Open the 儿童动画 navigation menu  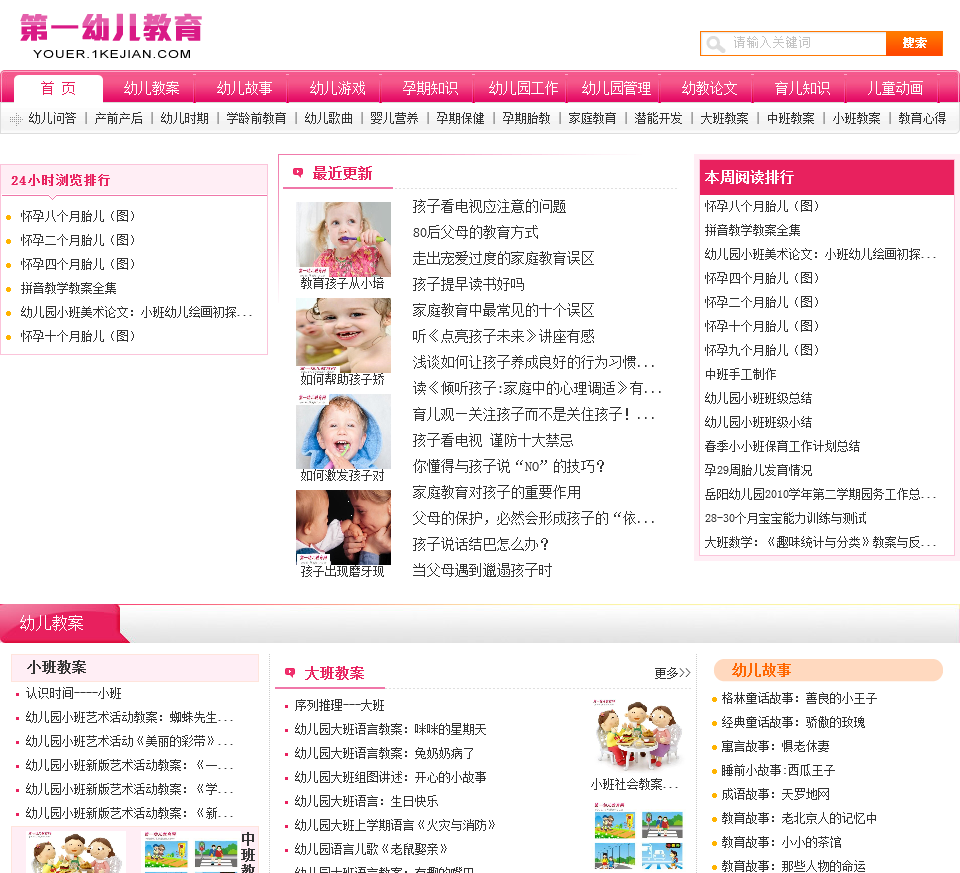pos(895,88)
